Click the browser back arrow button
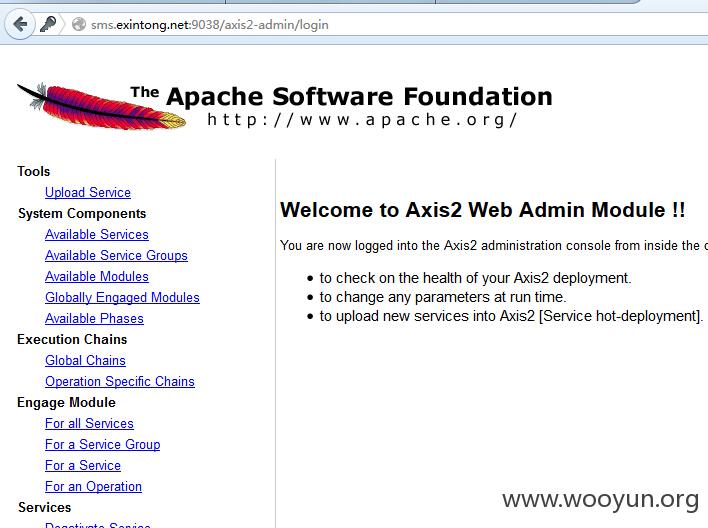Image resolution: width=708 pixels, height=528 pixels. point(20,24)
